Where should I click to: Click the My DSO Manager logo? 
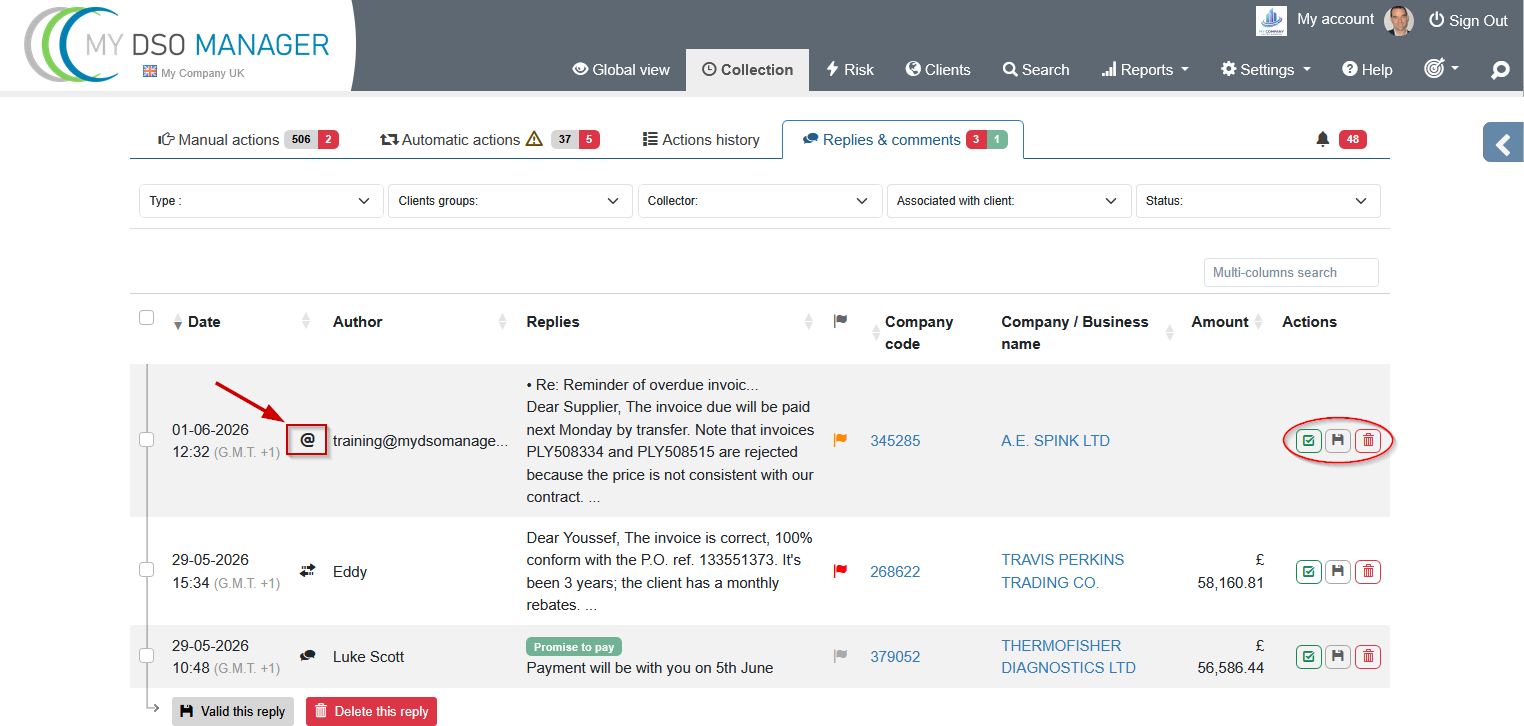tap(178, 46)
